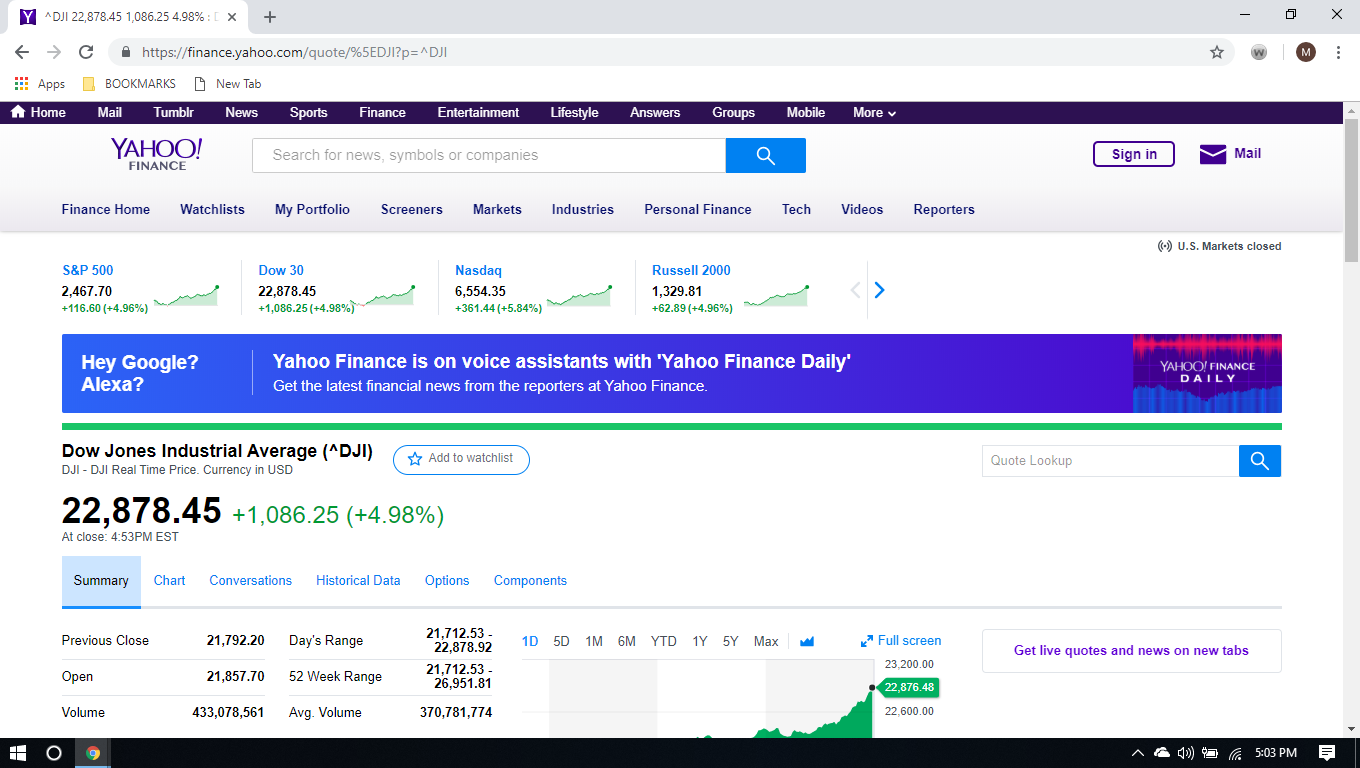The width and height of the screenshot is (1360, 768).
Task: Click the Cortana circle in taskbar
Action: tap(54, 753)
